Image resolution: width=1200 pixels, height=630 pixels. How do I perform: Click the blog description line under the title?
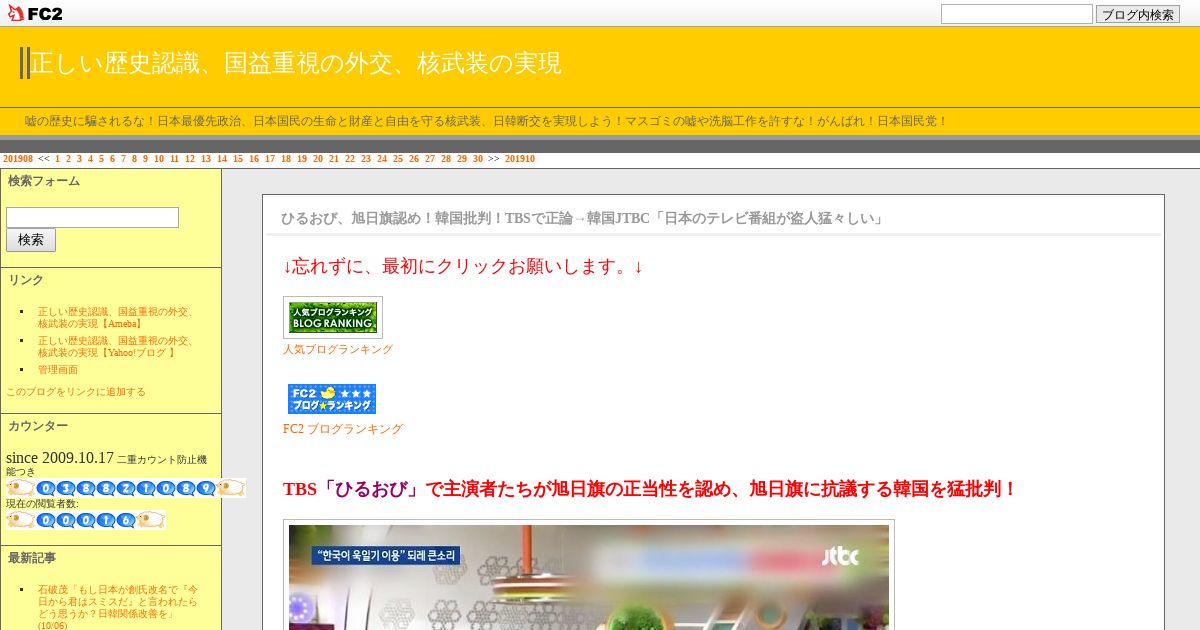[486, 121]
